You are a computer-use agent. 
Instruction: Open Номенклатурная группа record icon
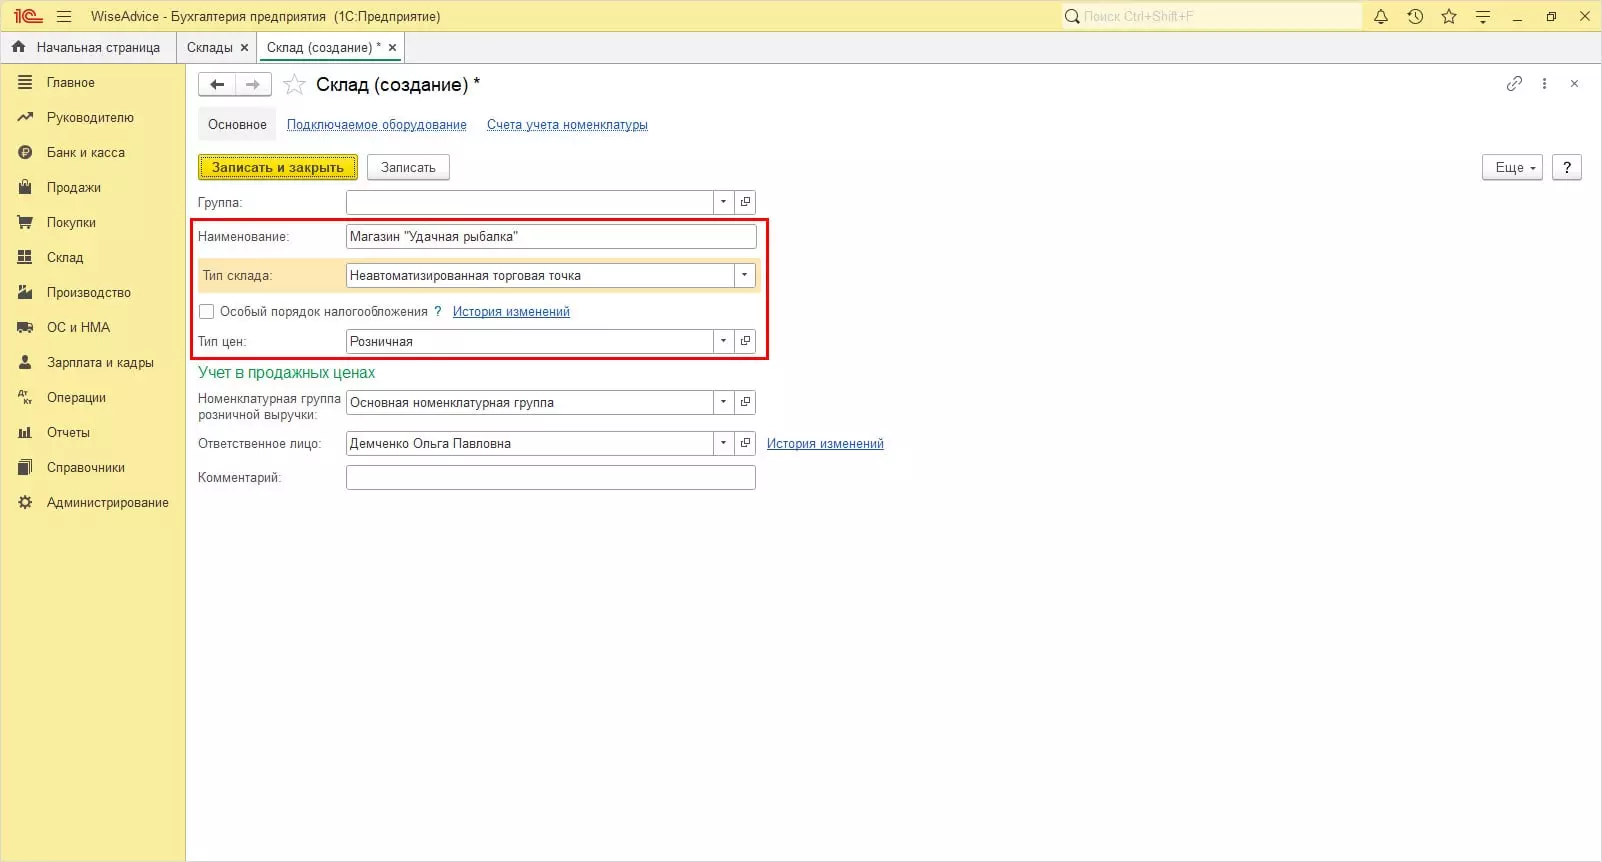pos(745,402)
